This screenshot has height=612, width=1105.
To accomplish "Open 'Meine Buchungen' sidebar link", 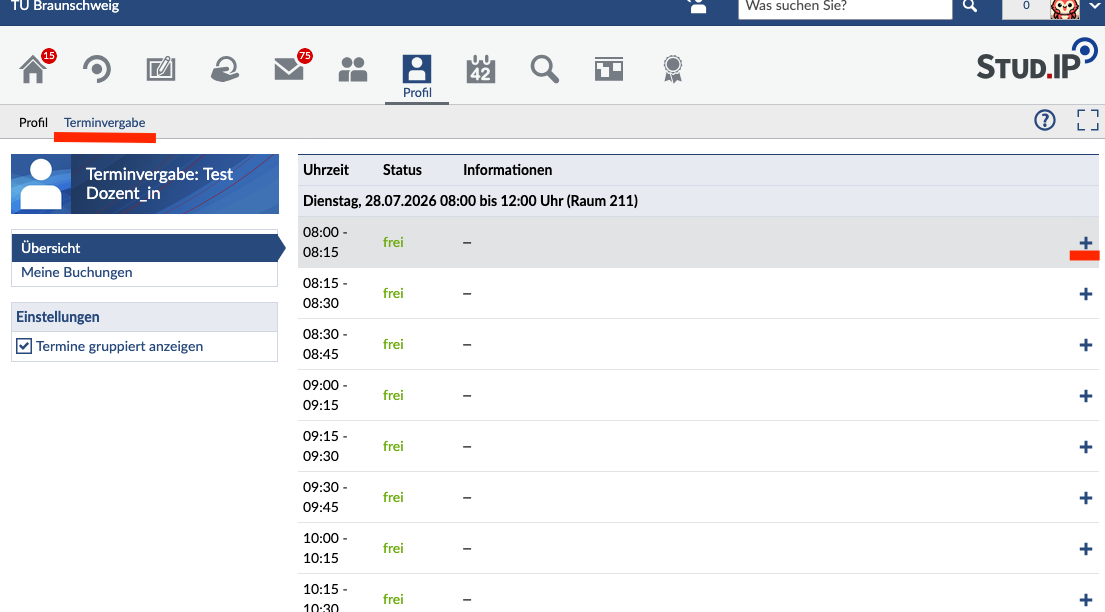I will (77, 272).
